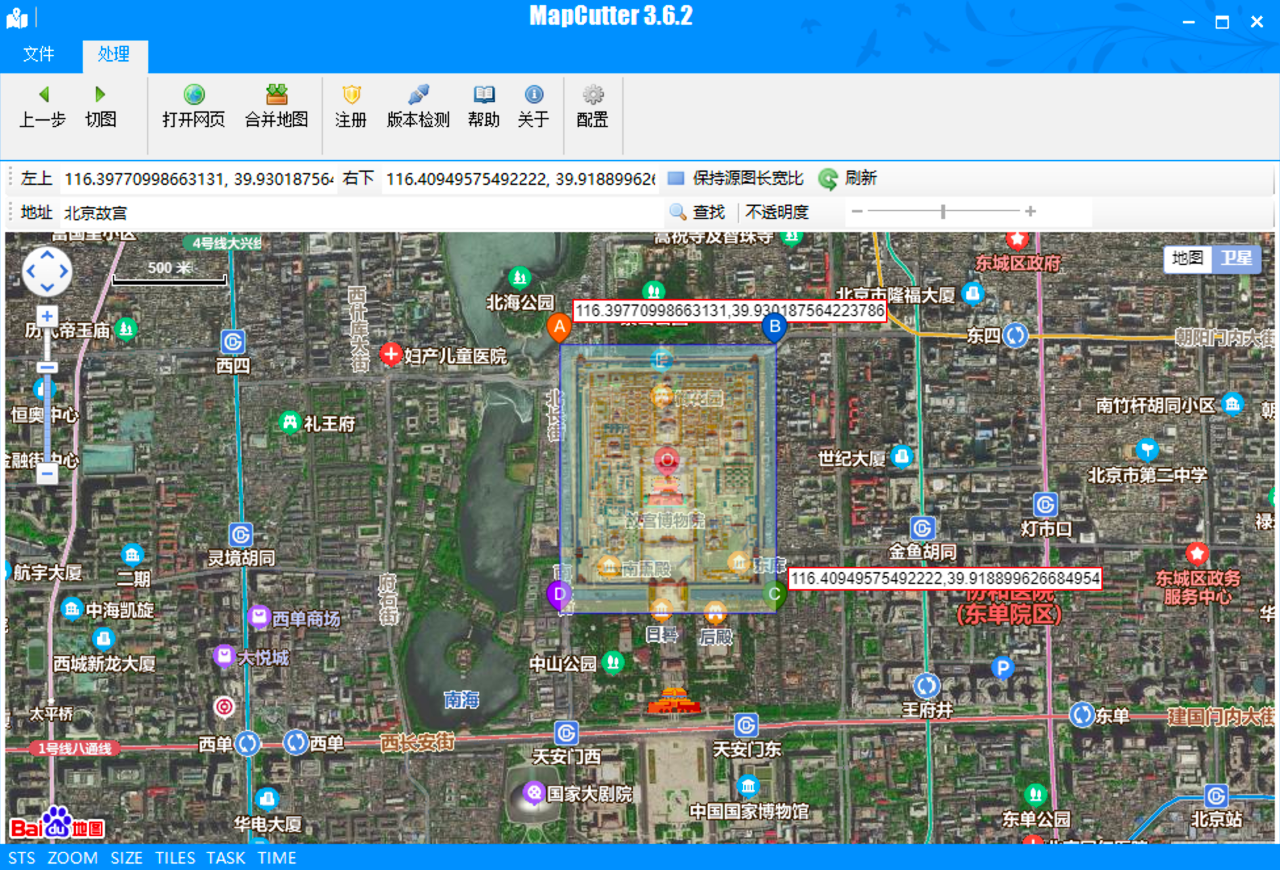Click ZOOM in the status bar
Viewport: 1280px width, 870px height.
click(x=73, y=858)
